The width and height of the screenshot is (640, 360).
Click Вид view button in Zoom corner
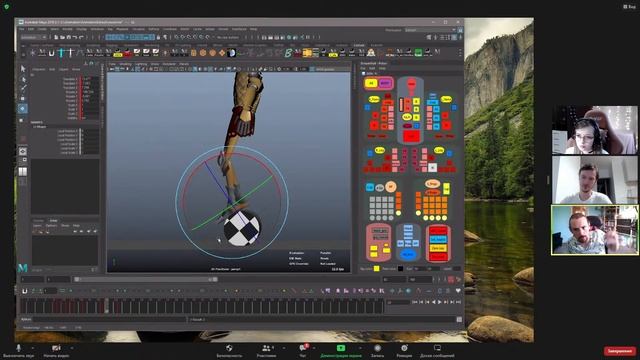click(630, 7)
